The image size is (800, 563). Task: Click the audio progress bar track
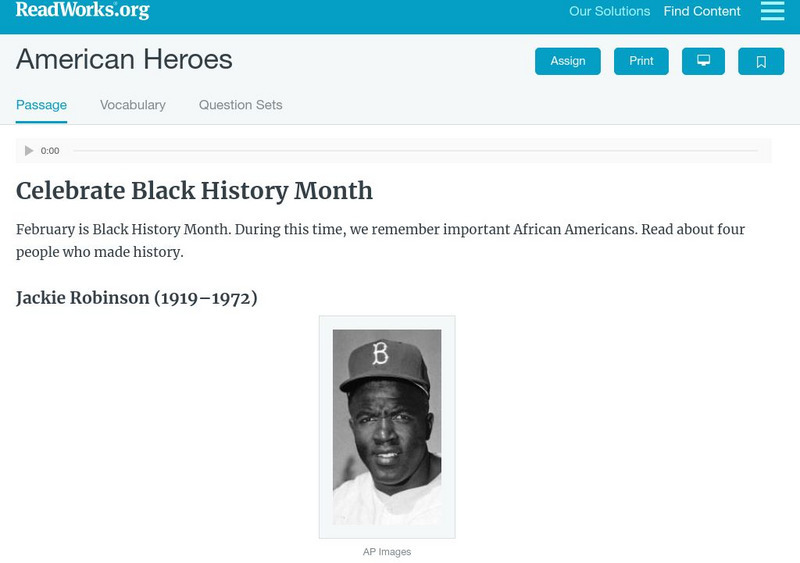coord(415,151)
